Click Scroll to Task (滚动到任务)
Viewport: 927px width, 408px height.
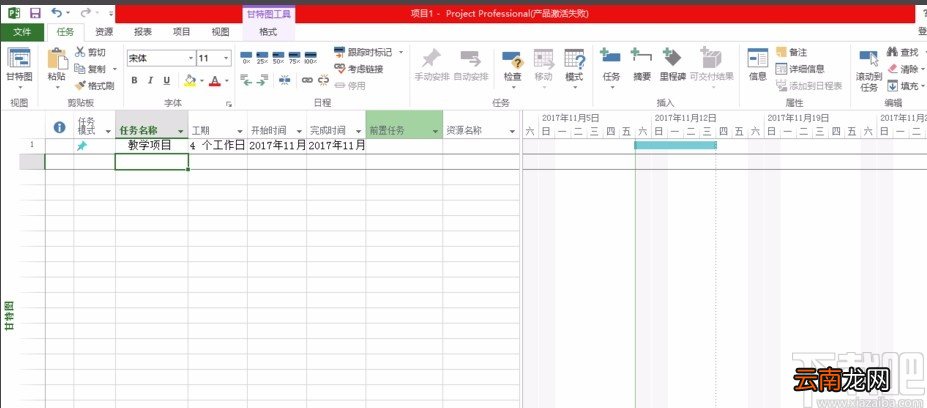click(x=869, y=71)
